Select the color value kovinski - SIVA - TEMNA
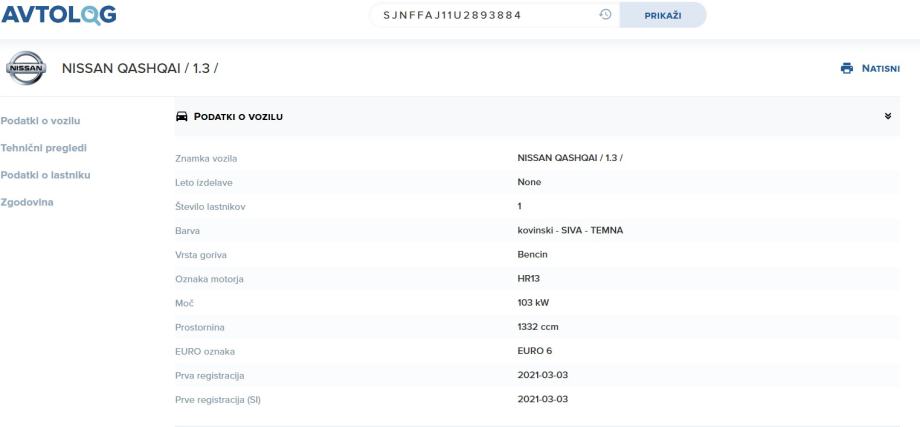 point(570,230)
